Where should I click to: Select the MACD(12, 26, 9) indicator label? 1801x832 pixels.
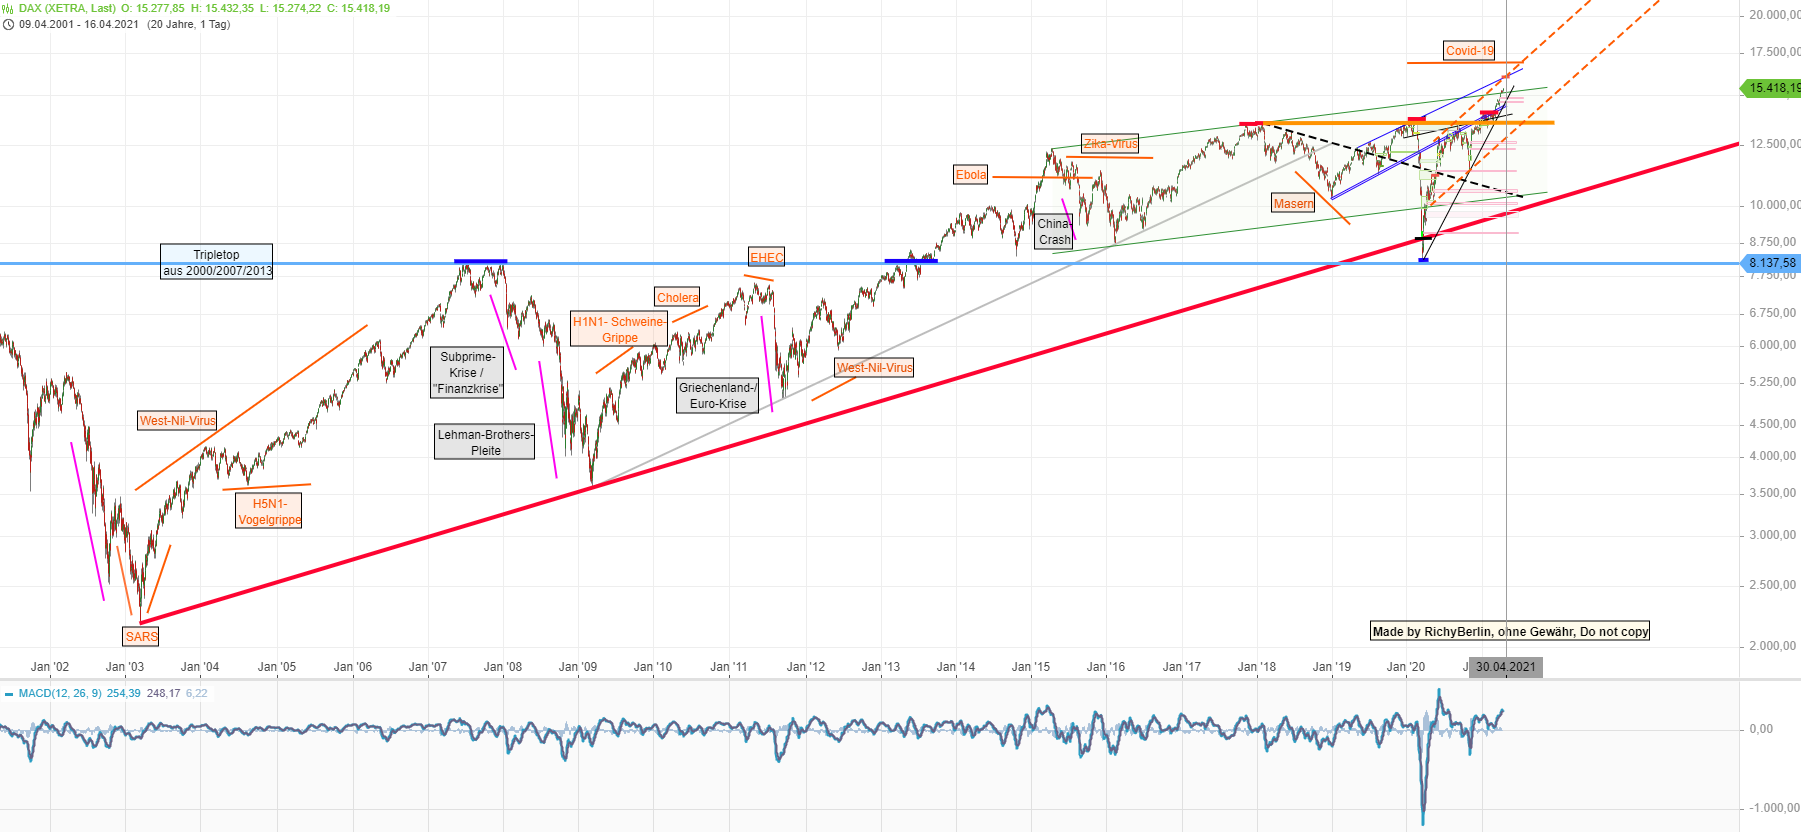click(x=60, y=693)
